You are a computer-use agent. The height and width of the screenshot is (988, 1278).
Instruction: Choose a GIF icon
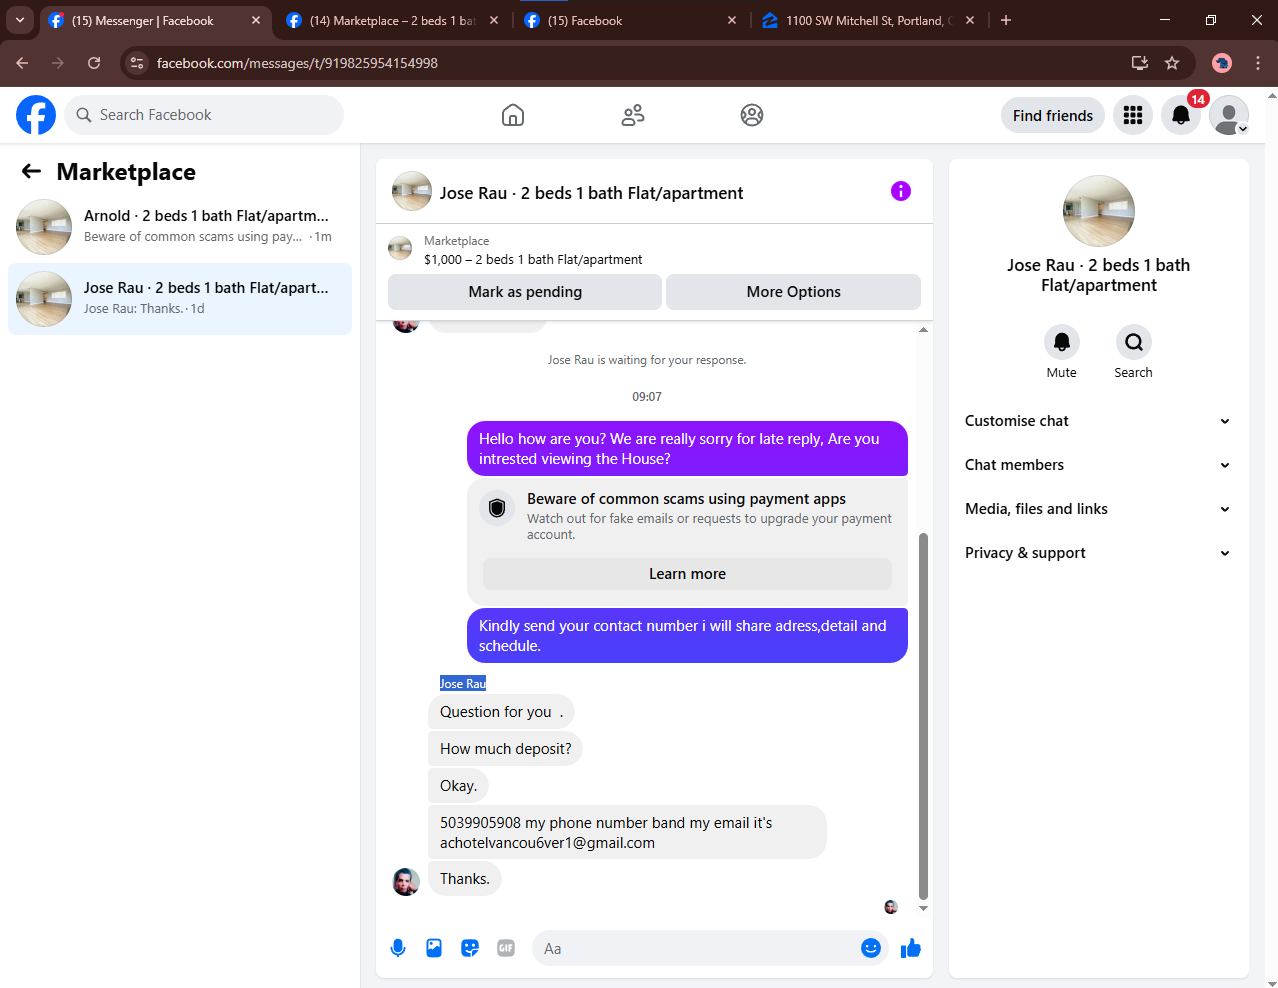(506, 948)
